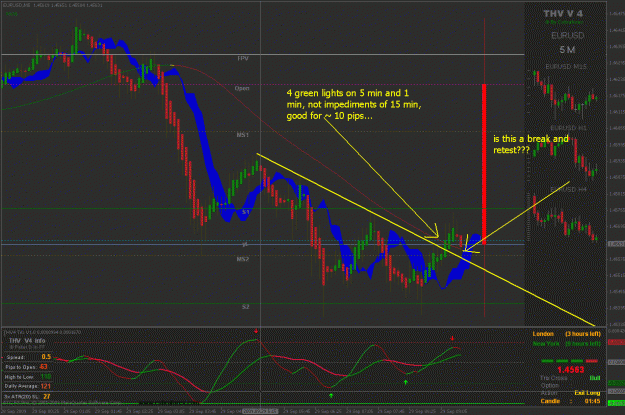Viewport: 625px width, 415px height.
Task: Click the Spread value 0.5
Action: coord(46,357)
